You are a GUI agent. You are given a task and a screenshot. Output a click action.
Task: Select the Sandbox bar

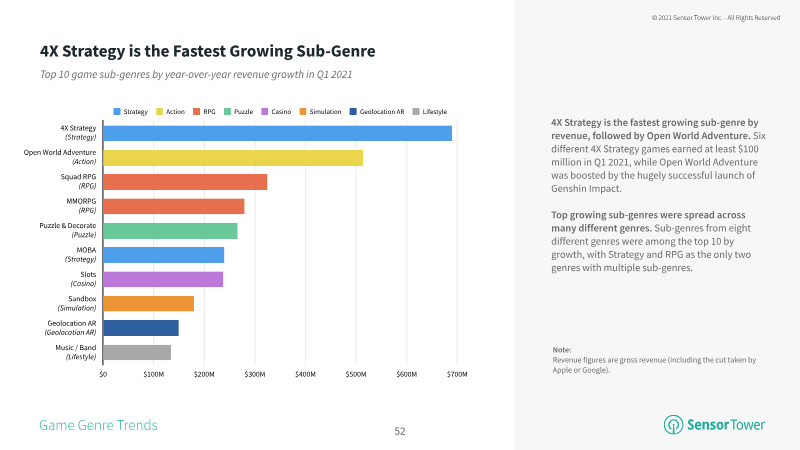(148, 304)
